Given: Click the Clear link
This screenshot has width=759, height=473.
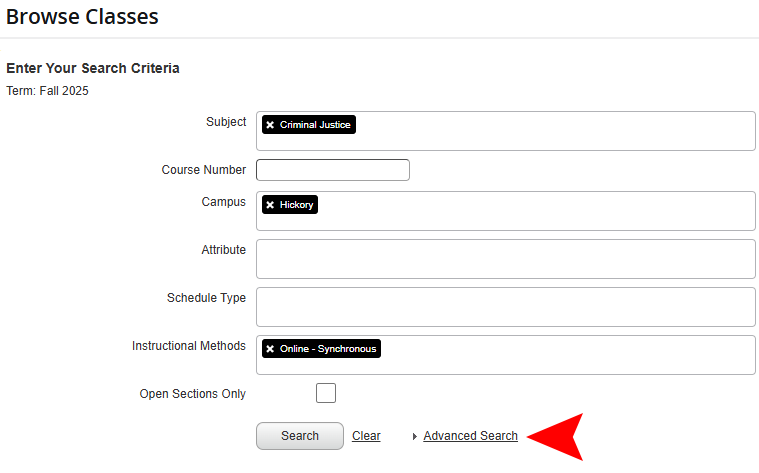Looking at the screenshot, I should [366, 436].
